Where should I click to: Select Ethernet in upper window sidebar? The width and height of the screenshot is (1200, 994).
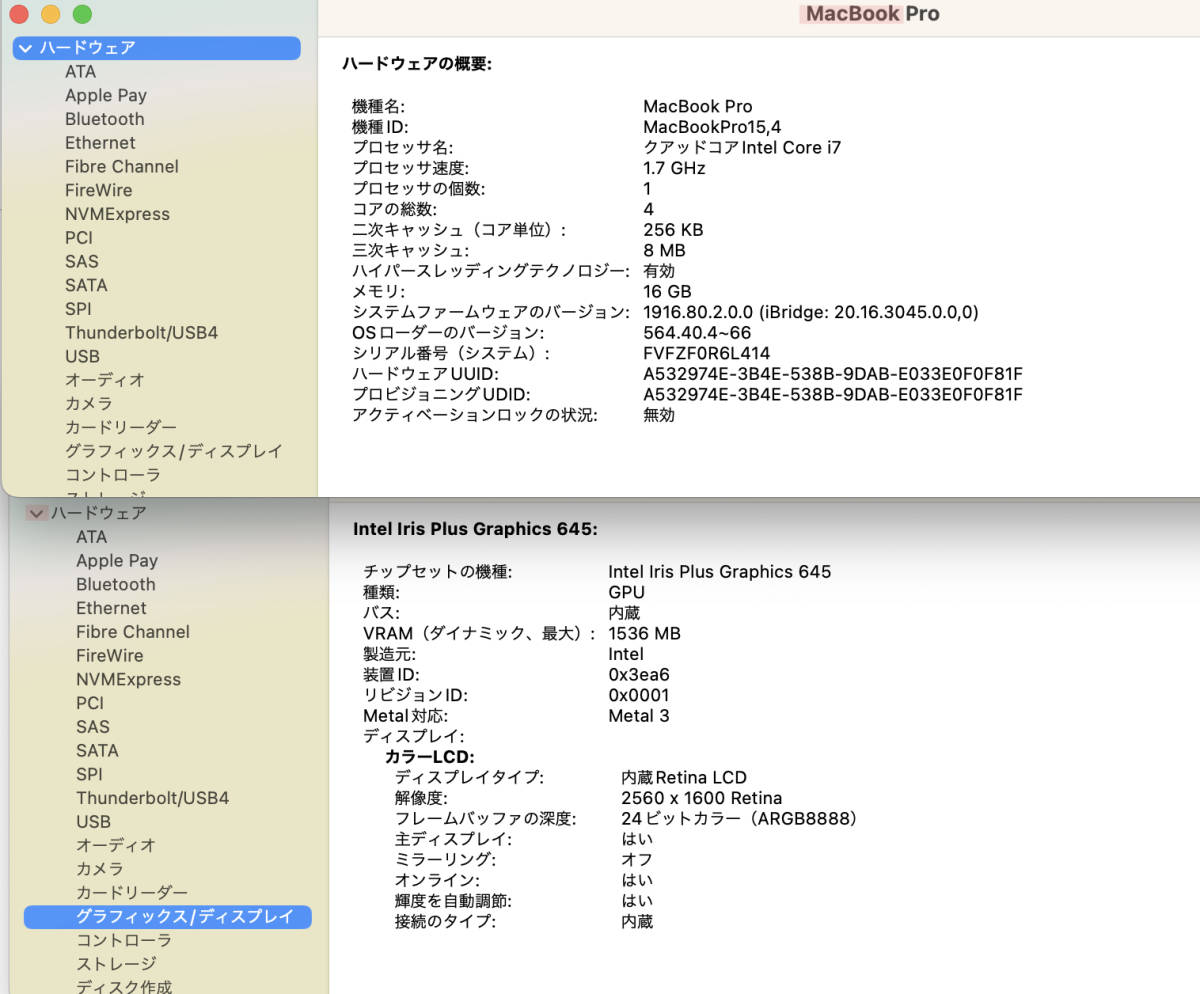pyautogui.click(x=100, y=143)
